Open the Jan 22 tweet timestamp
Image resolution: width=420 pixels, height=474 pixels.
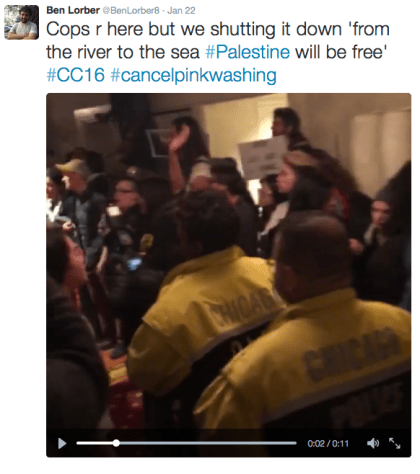[181, 11]
